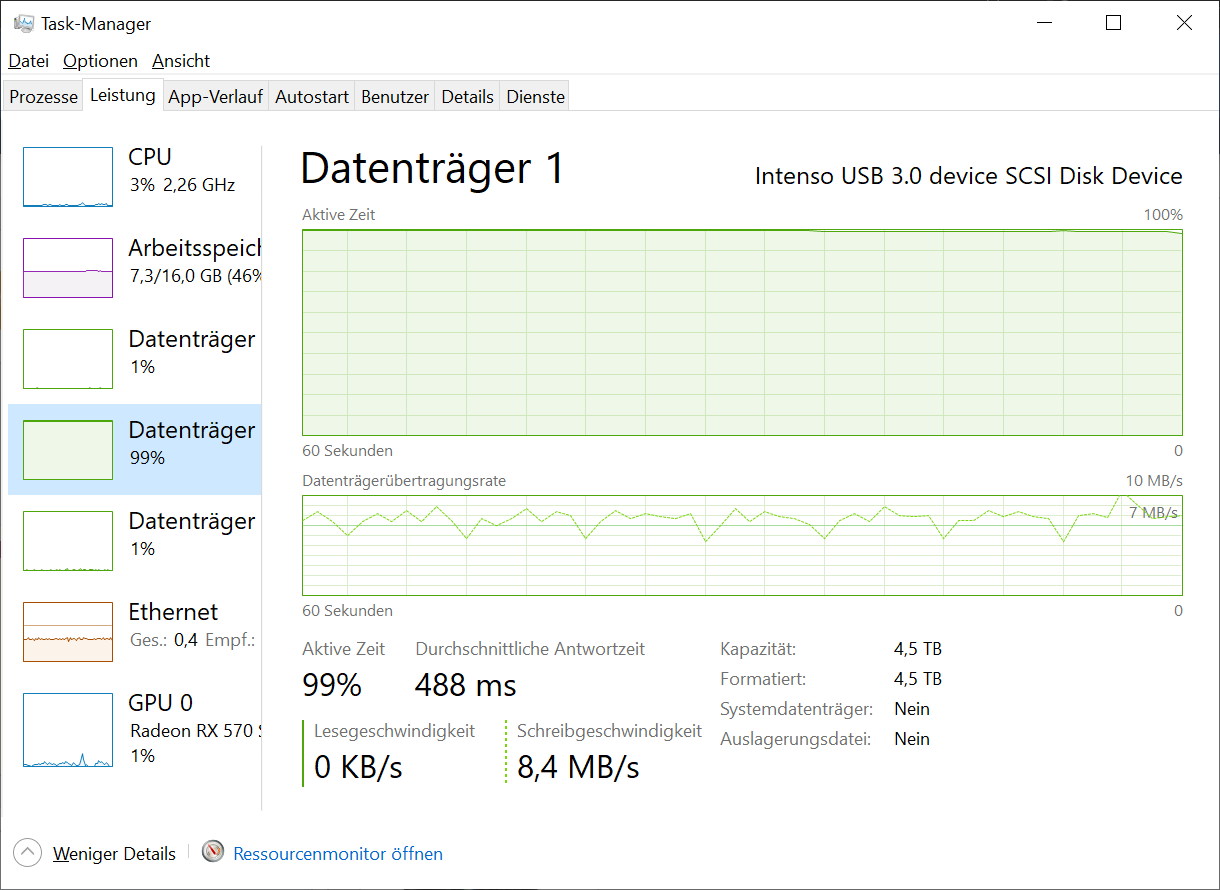
Task: Collapse view with Weniger Details arrow
Action: coord(28,853)
